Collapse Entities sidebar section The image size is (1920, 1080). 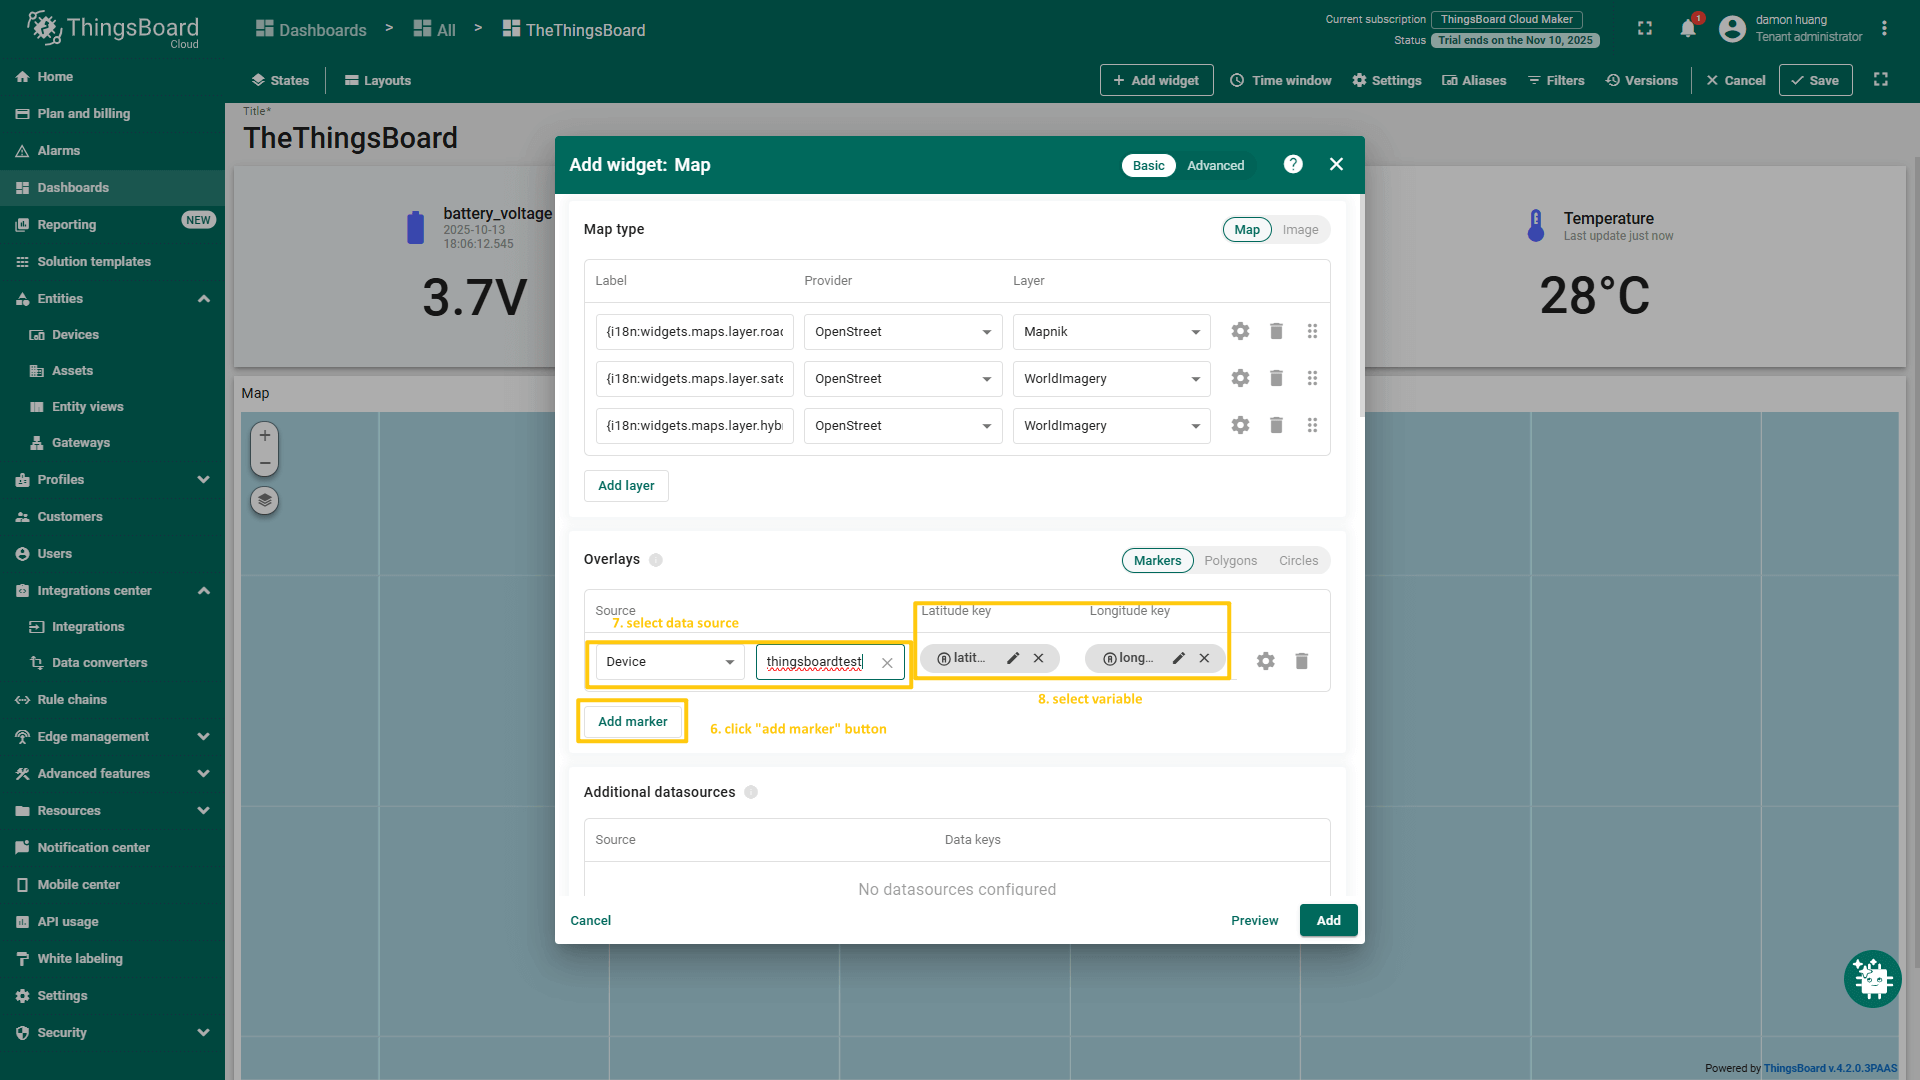pyautogui.click(x=204, y=299)
